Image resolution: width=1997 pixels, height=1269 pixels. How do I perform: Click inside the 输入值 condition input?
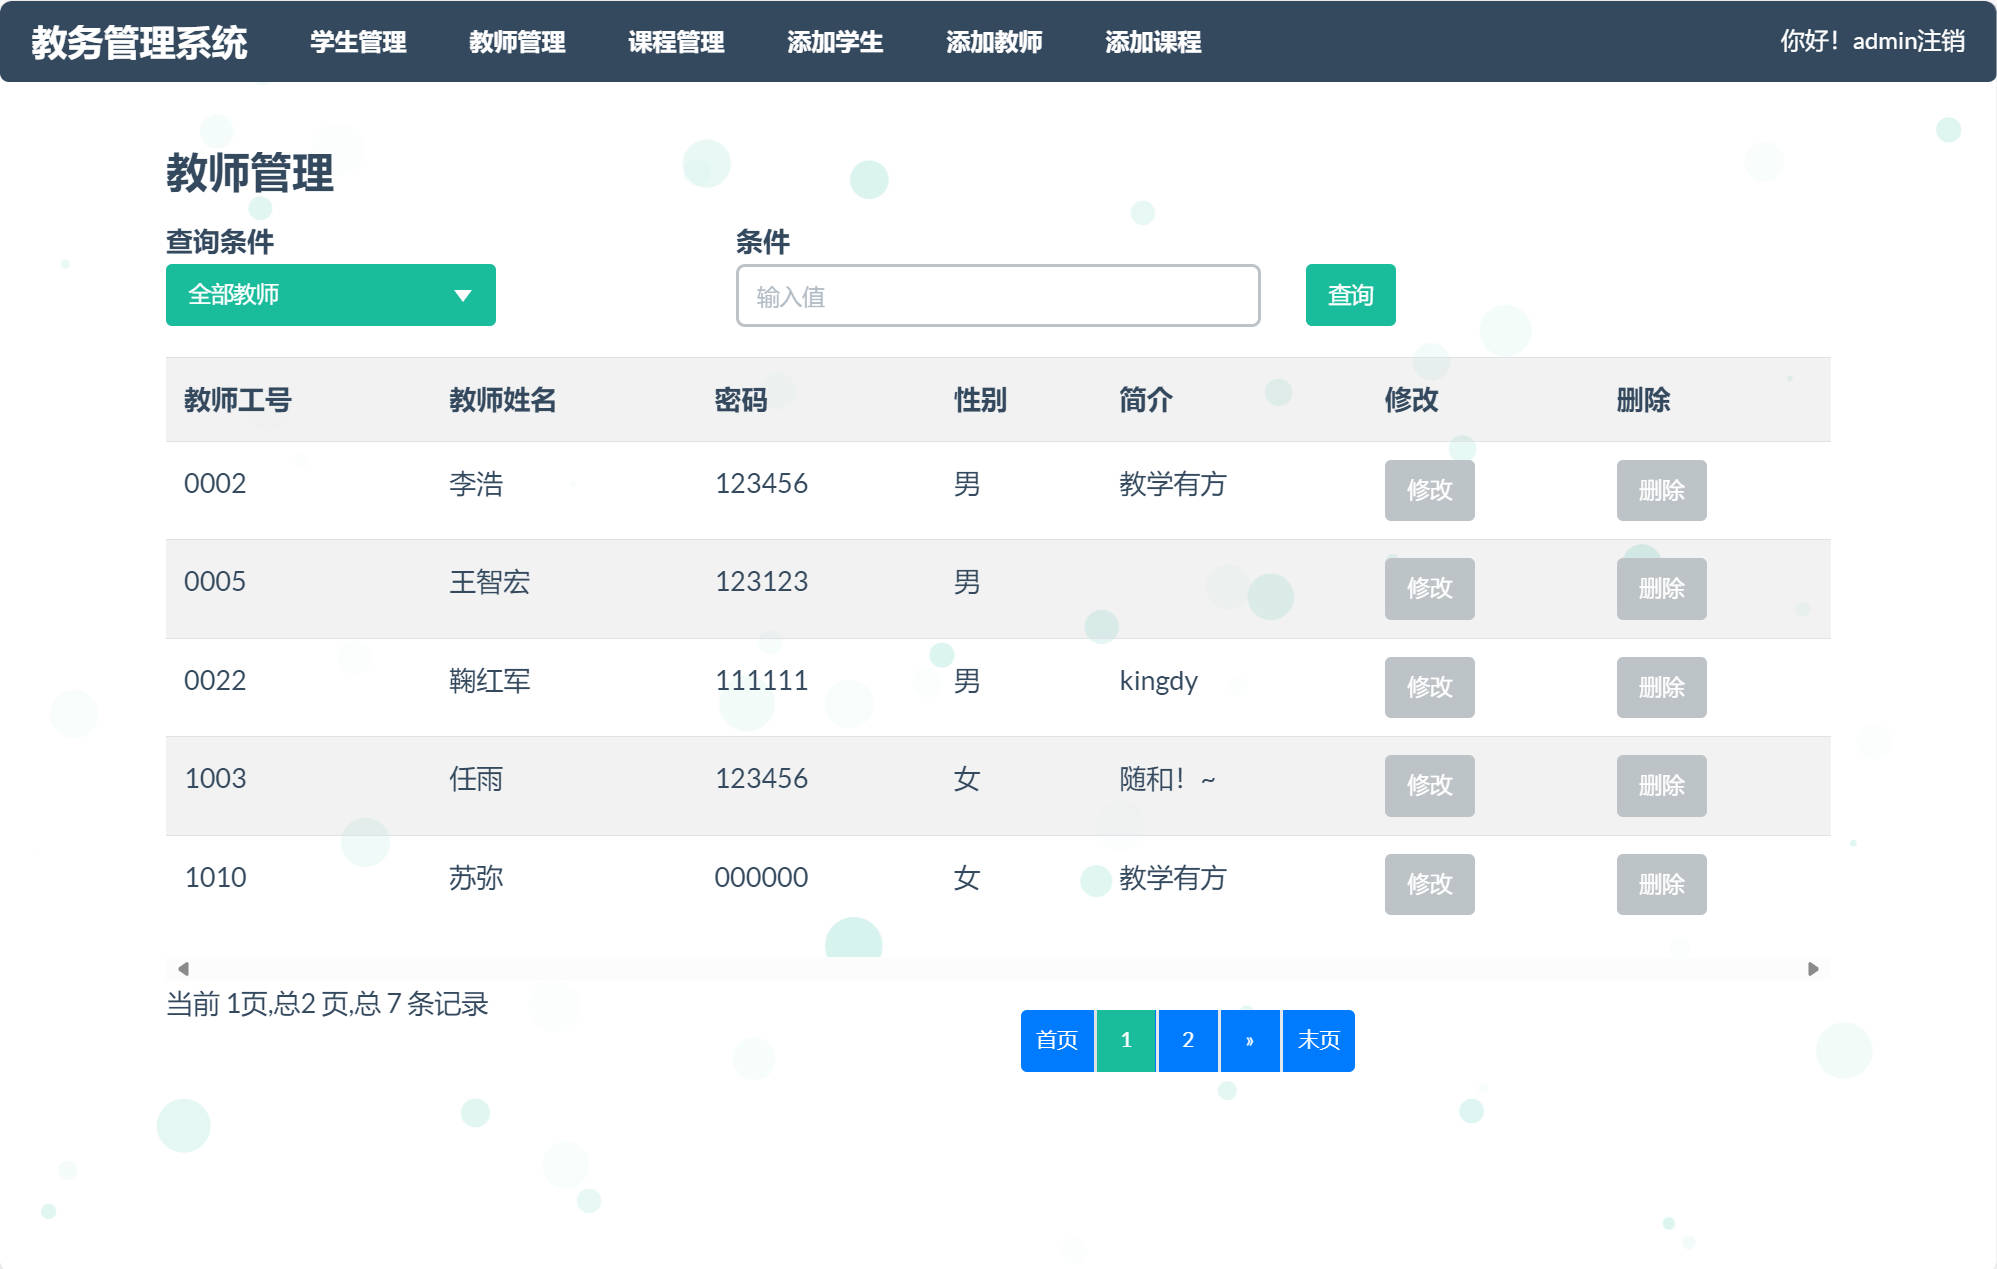point(997,295)
